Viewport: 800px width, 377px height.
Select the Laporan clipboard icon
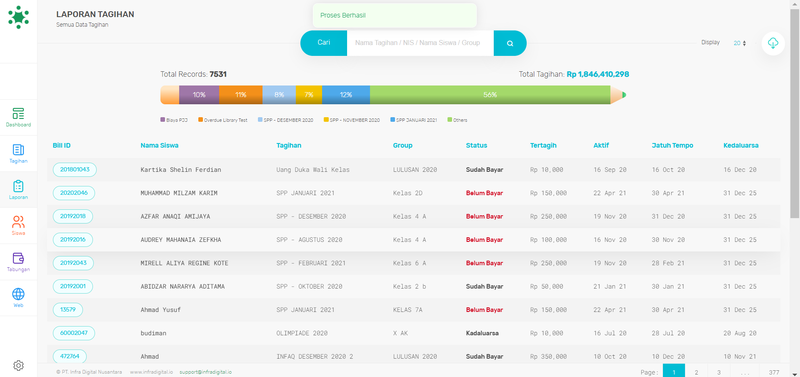click(18, 186)
